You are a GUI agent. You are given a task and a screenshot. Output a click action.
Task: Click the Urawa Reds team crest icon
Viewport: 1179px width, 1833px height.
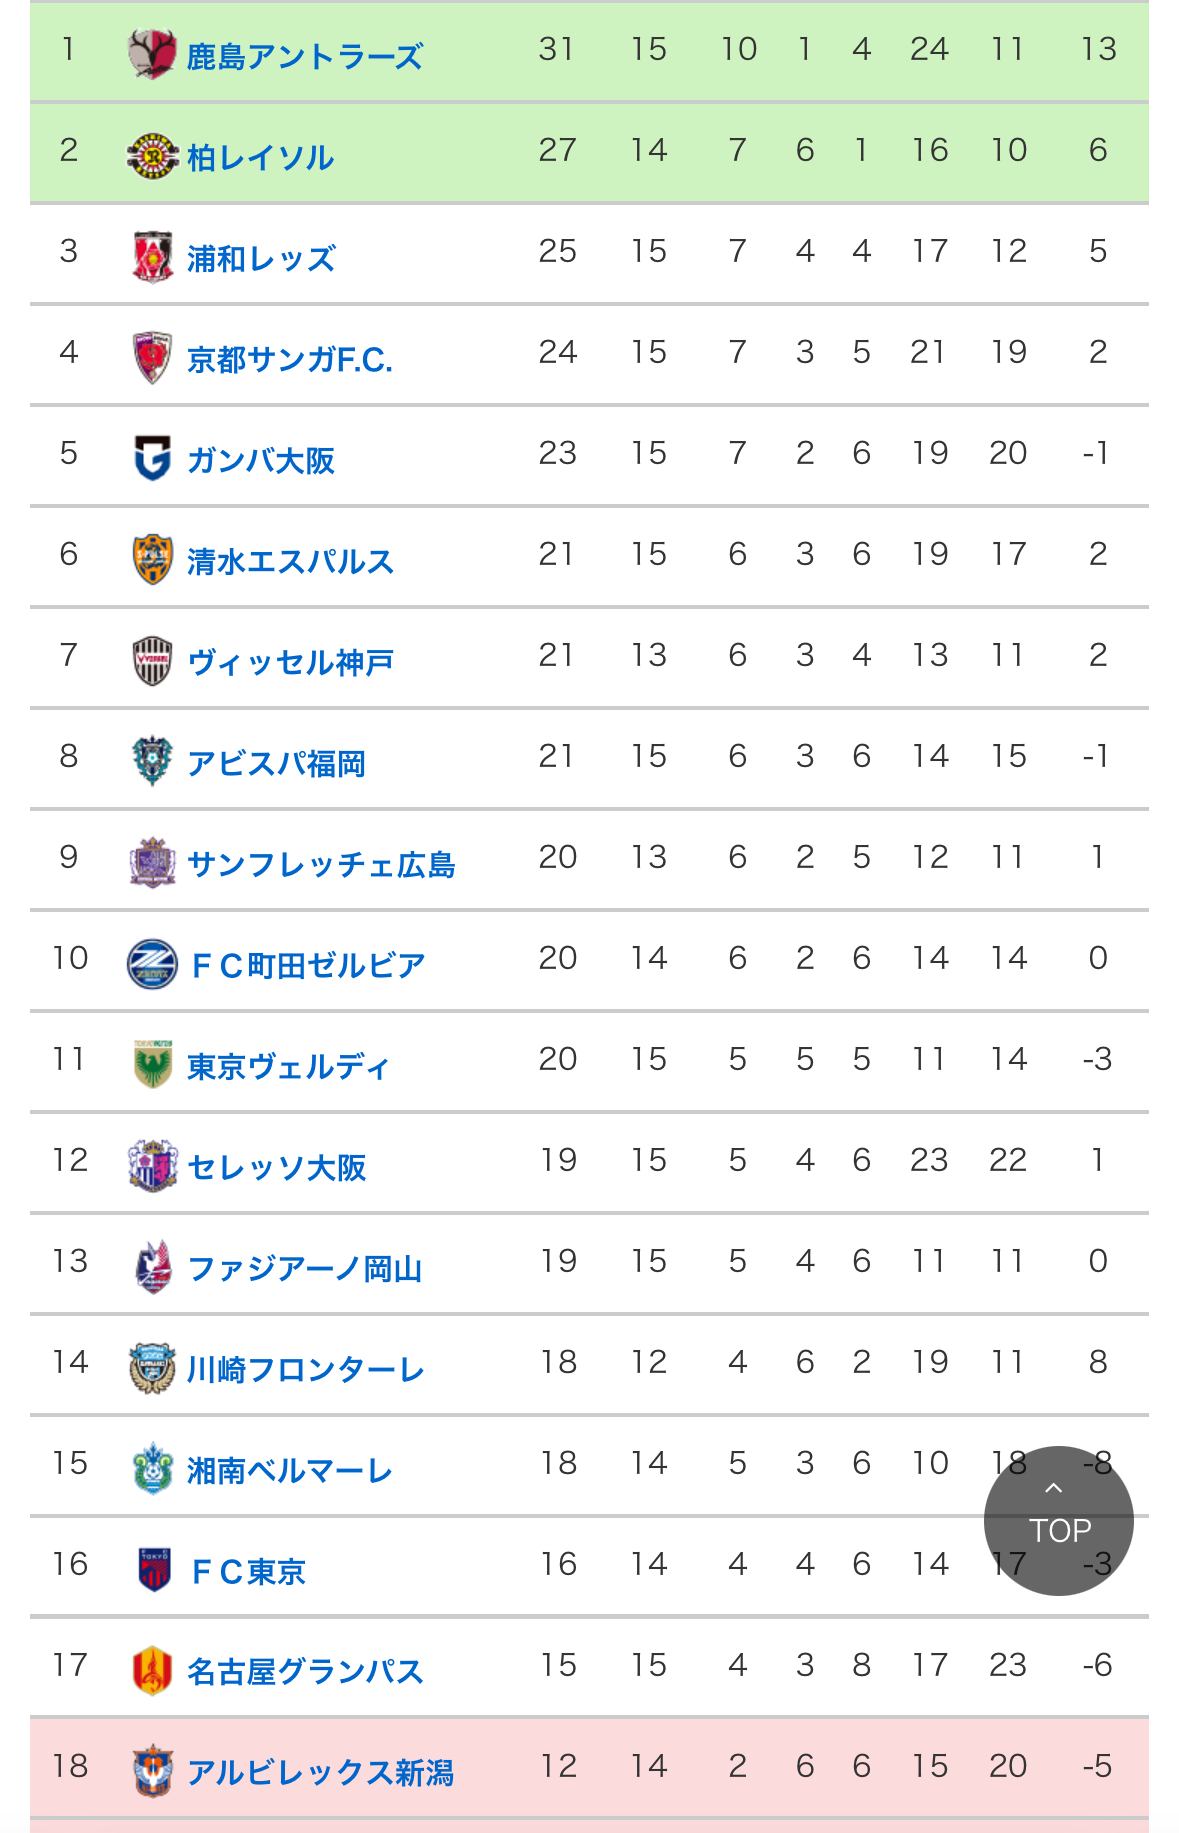(152, 256)
